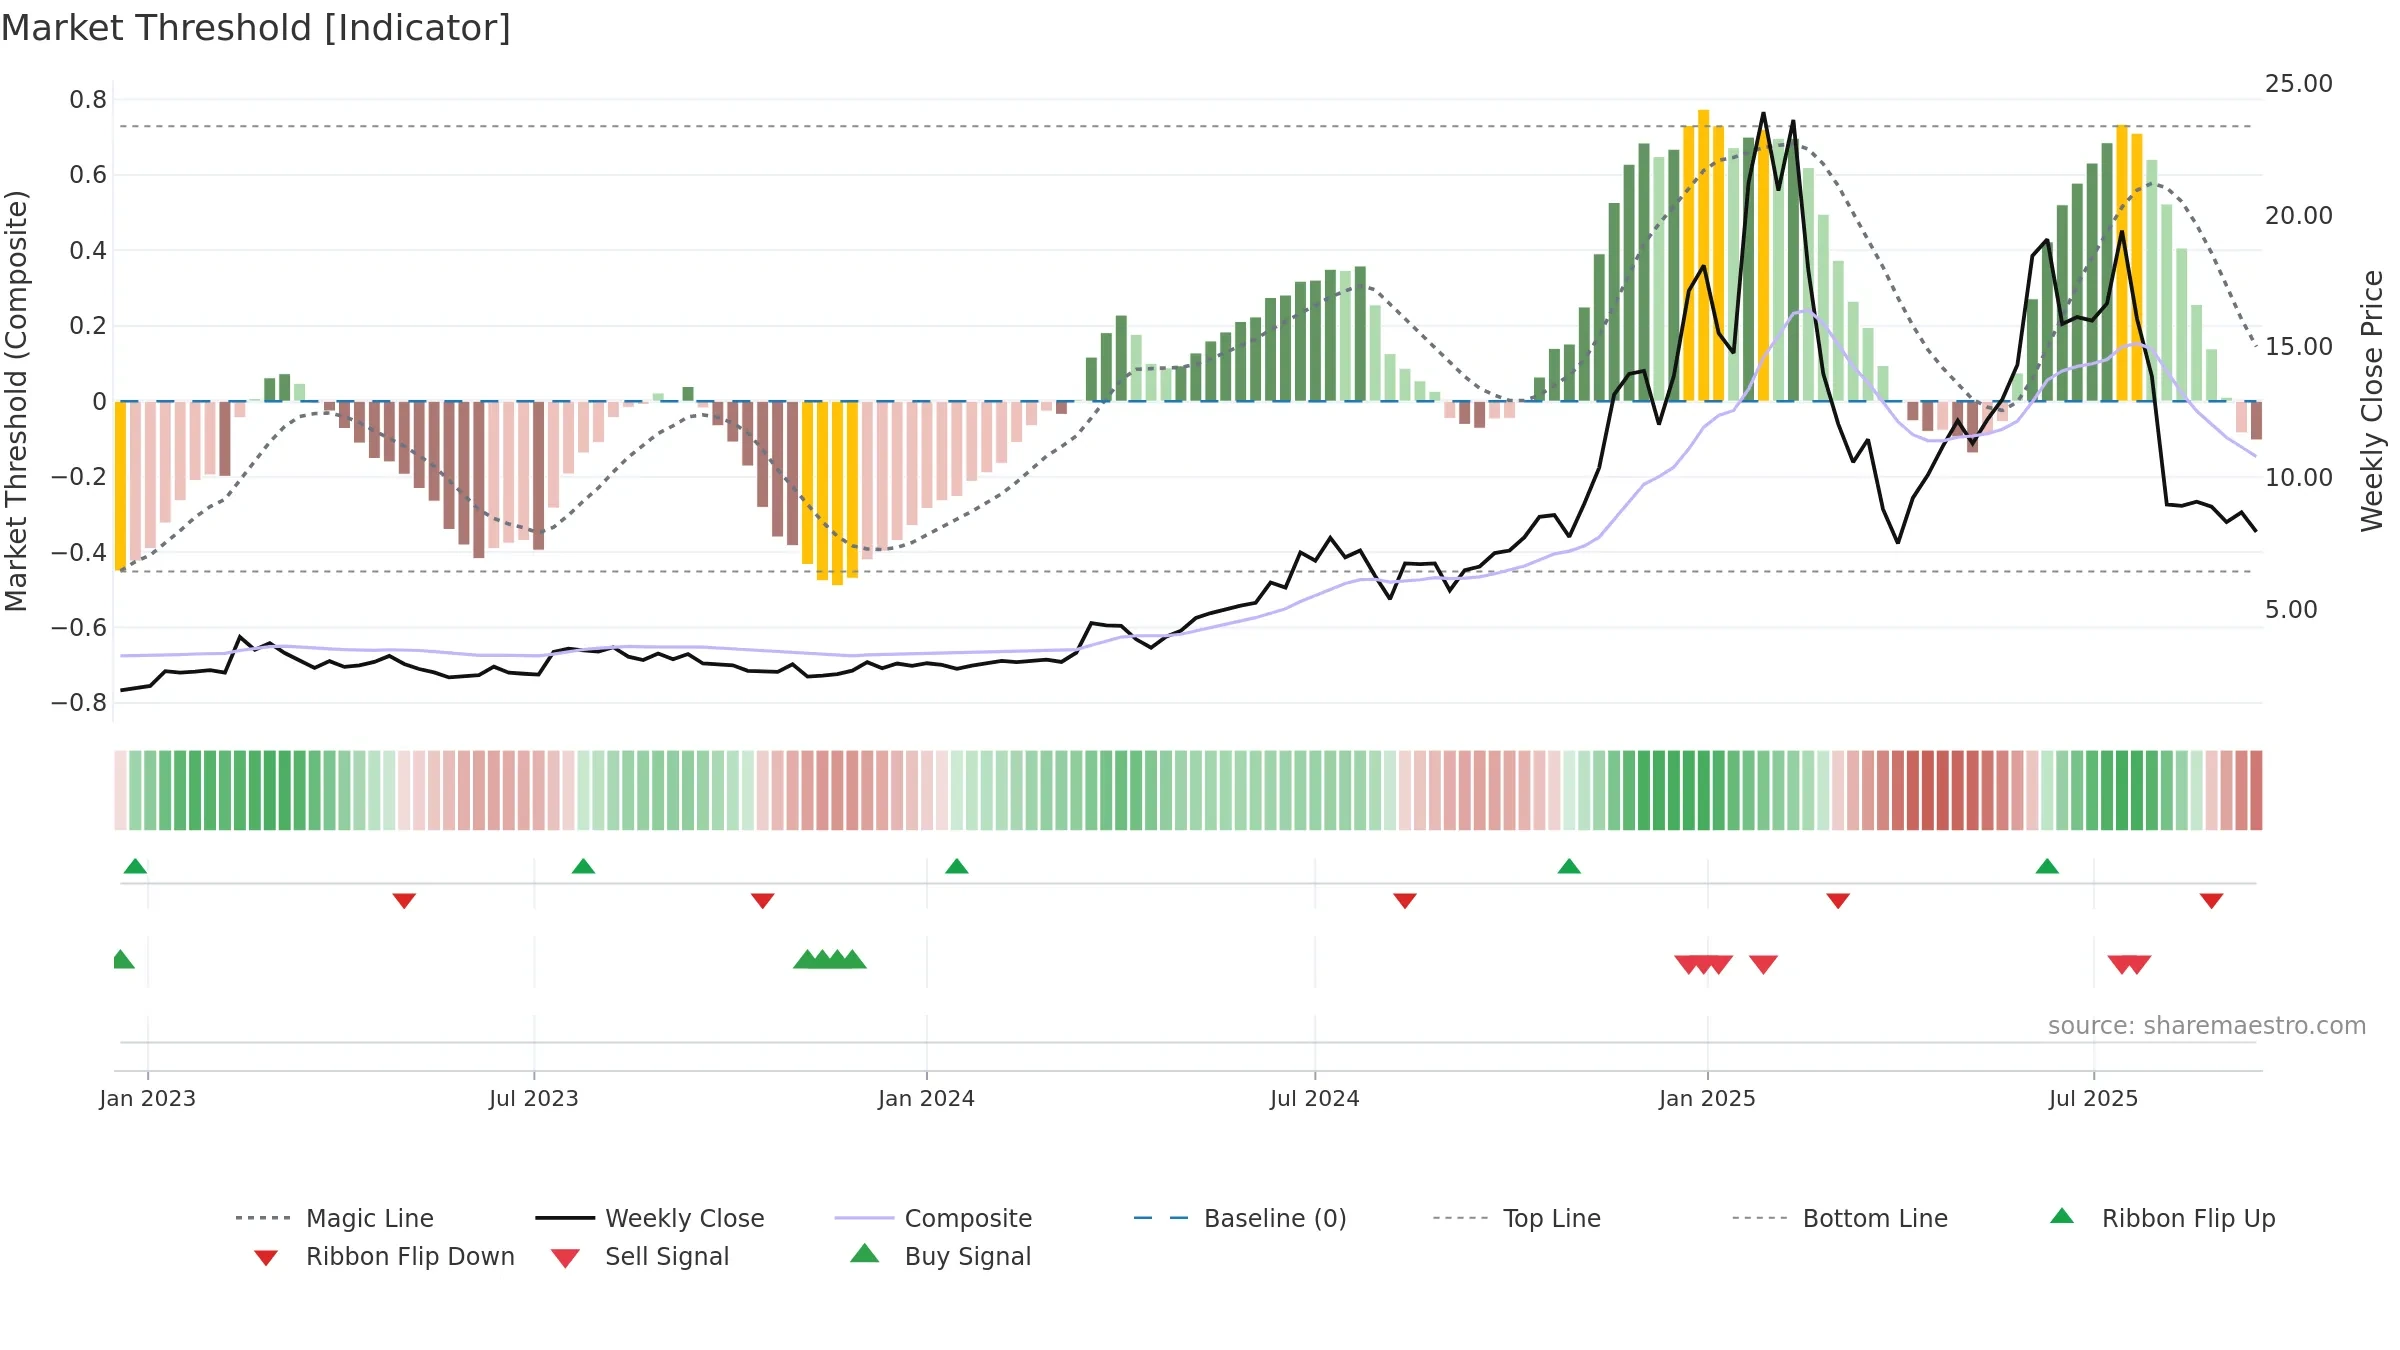Click the tallest yellow bar near Jan 2025
2400x1350 pixels.
(x=1704, y=255)
